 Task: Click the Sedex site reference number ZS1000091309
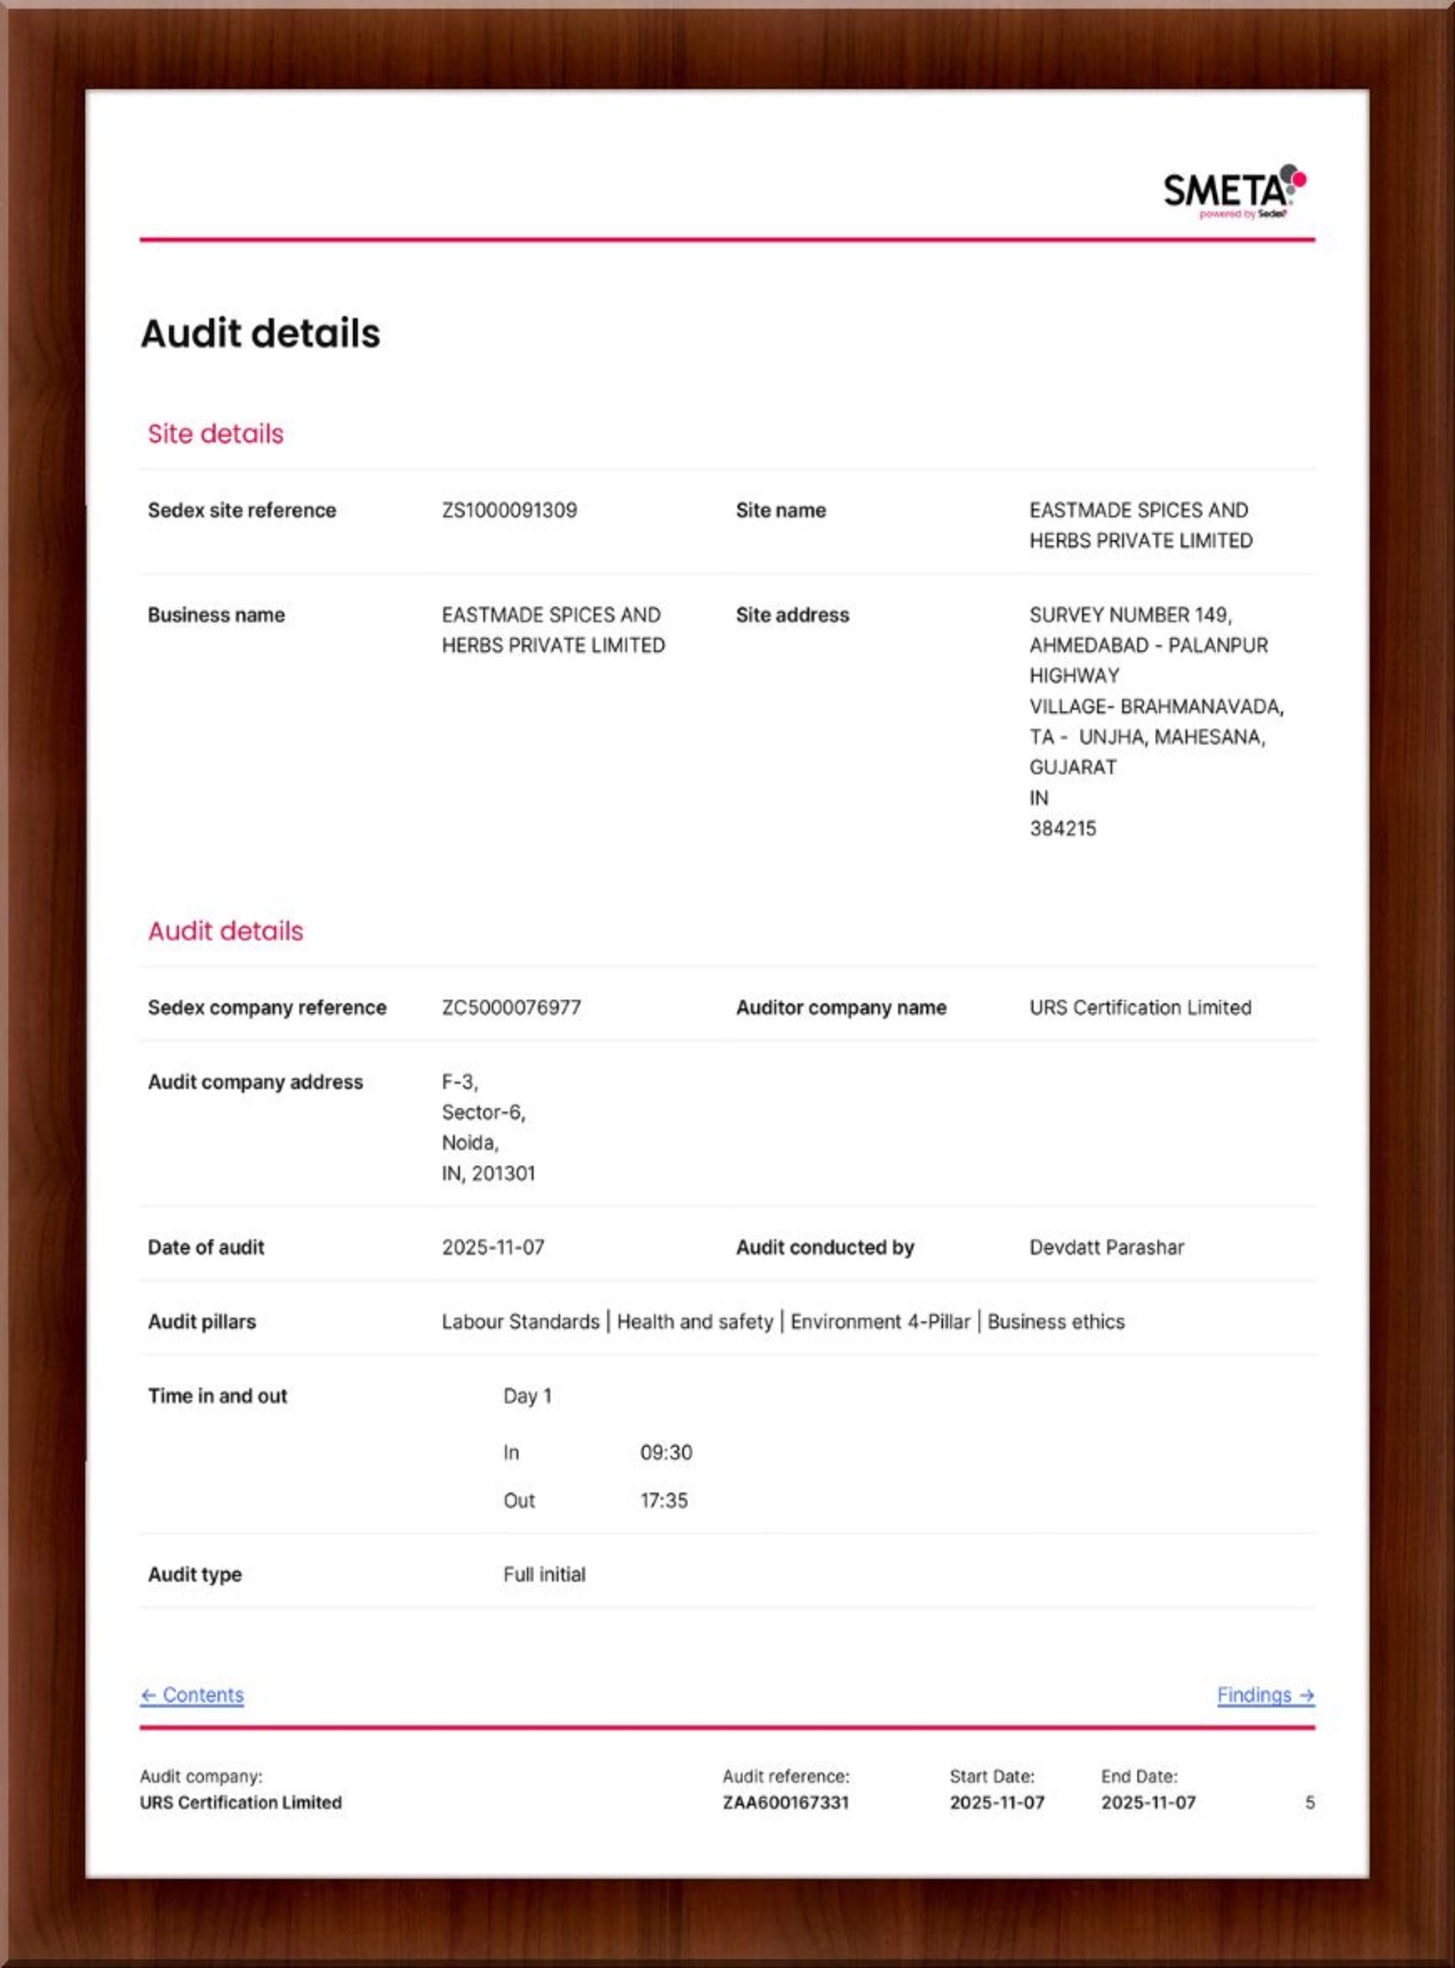(509, 510)
